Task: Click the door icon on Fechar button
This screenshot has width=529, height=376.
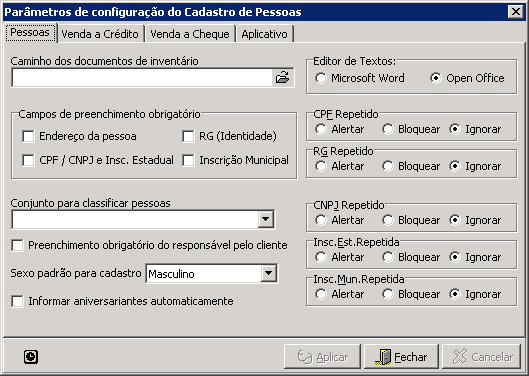Action: pos(383,357)
